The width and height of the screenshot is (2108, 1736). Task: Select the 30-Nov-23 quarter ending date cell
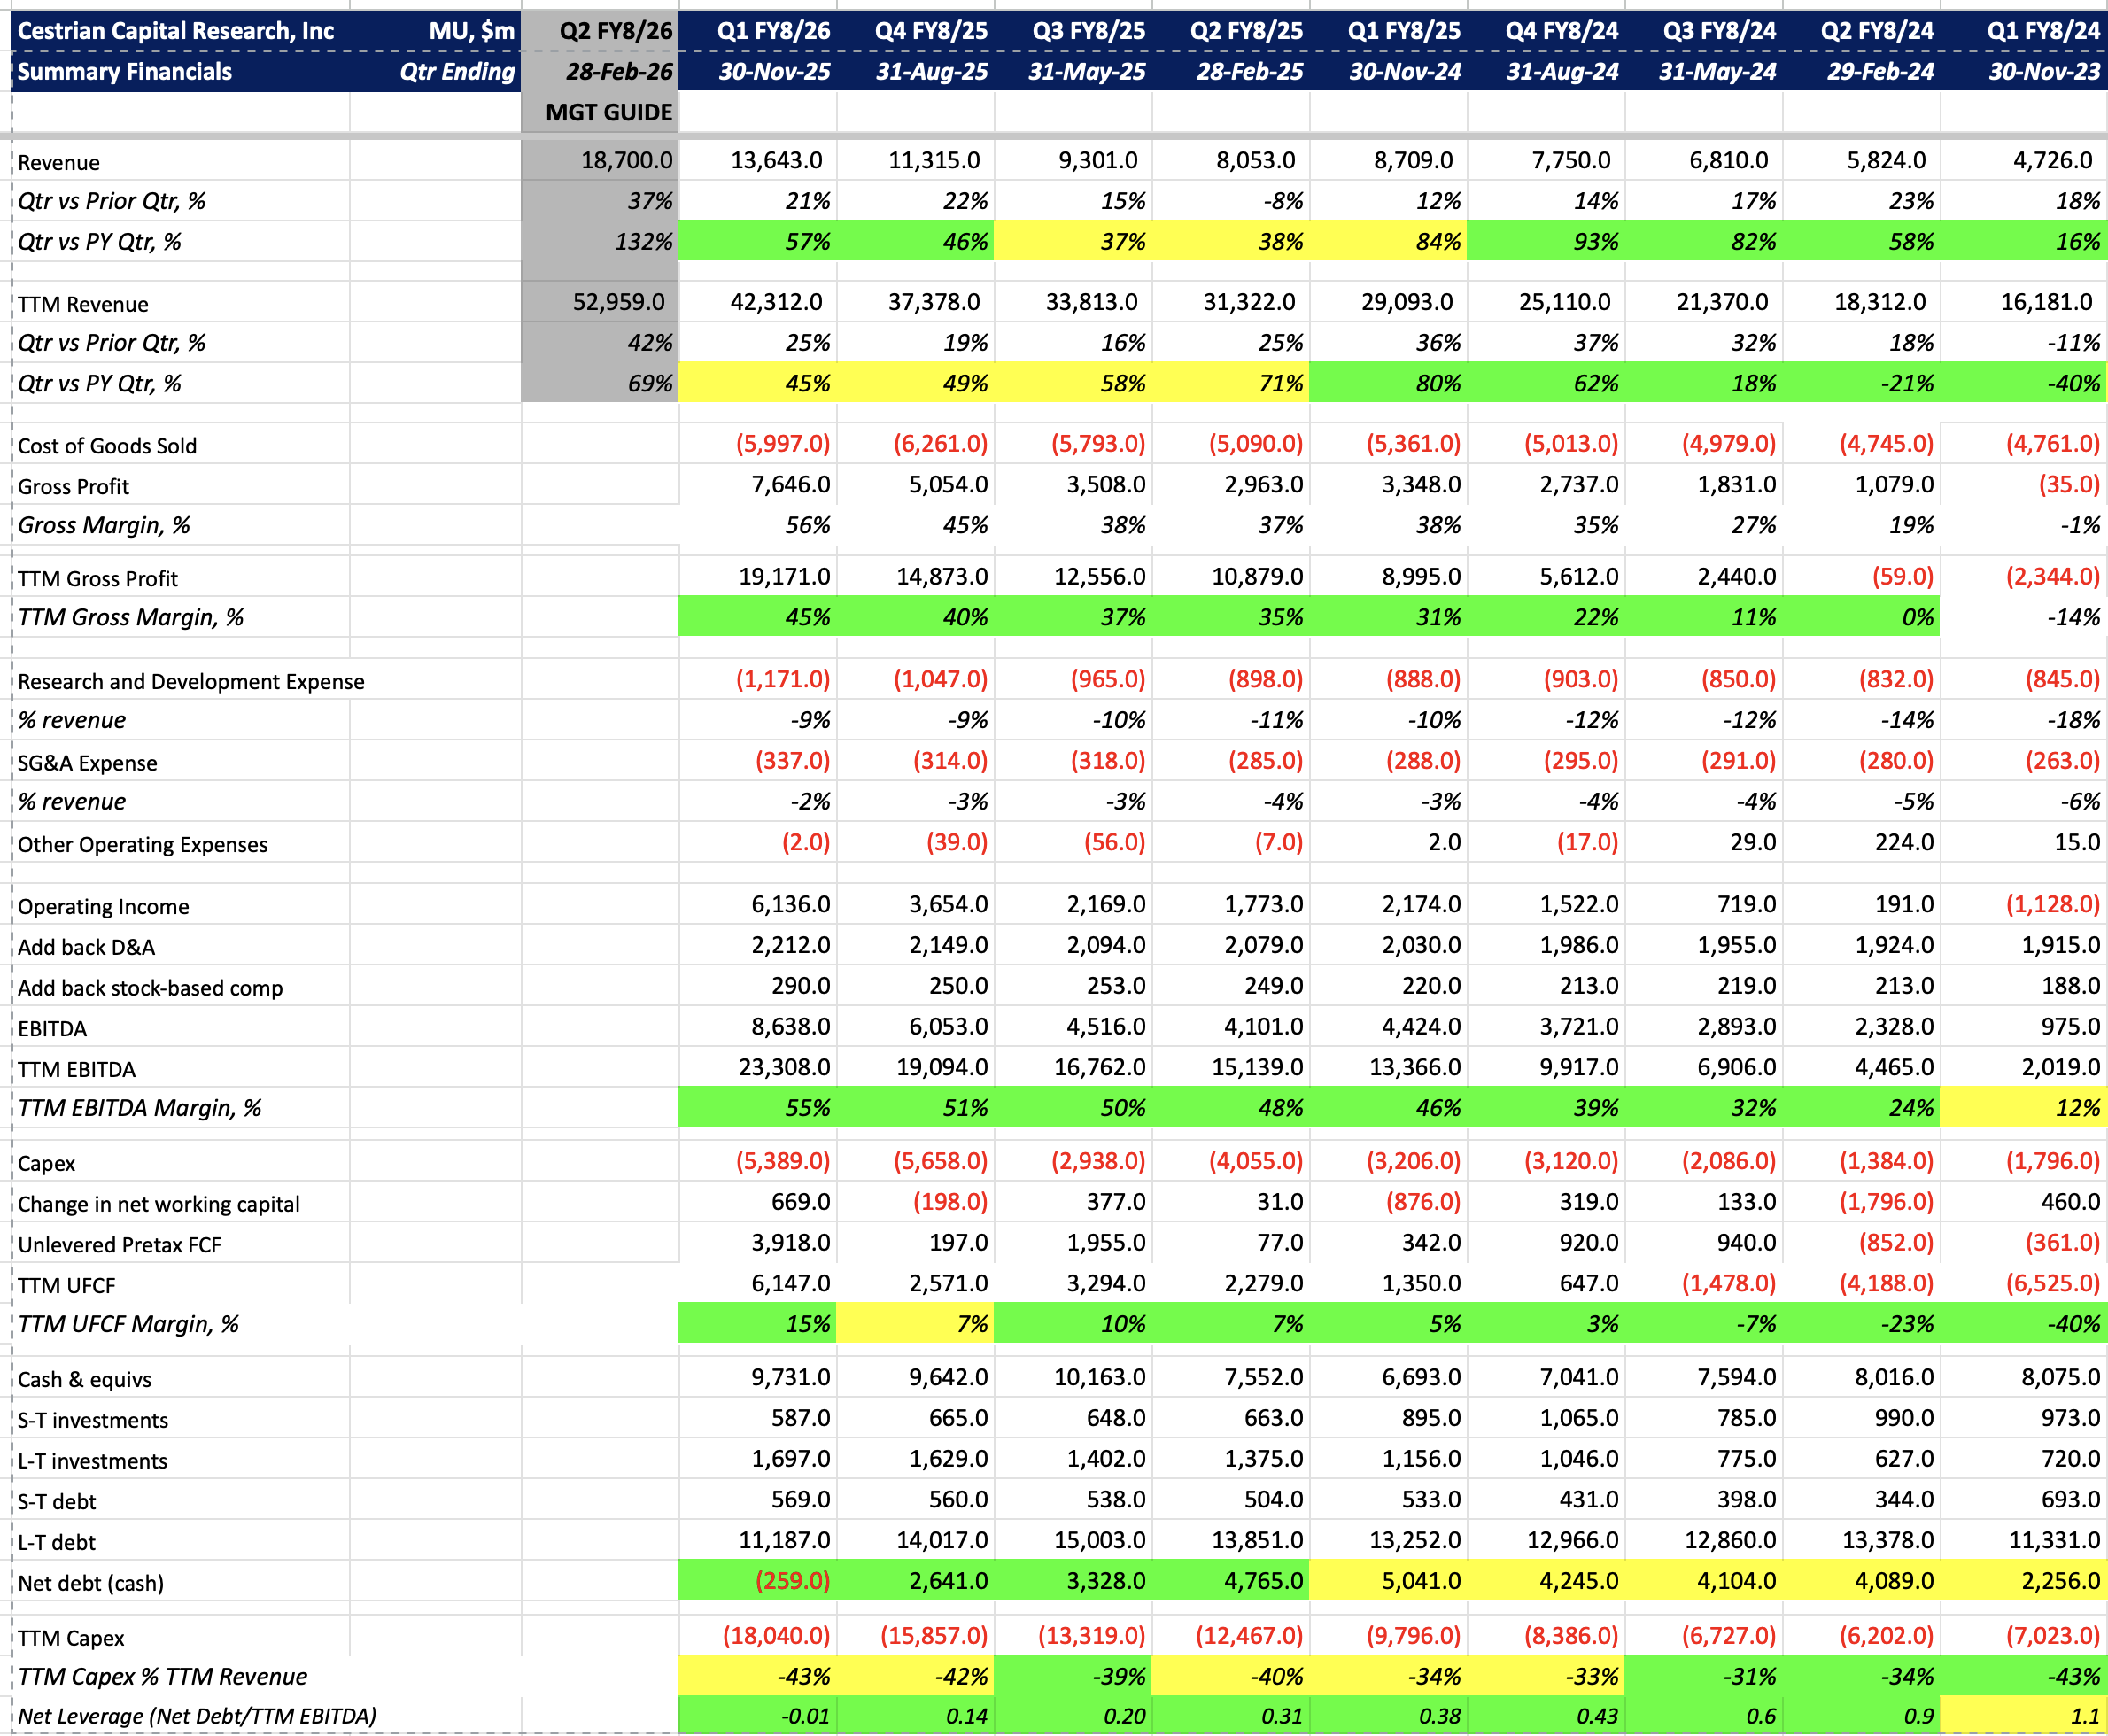[2043, 72]
